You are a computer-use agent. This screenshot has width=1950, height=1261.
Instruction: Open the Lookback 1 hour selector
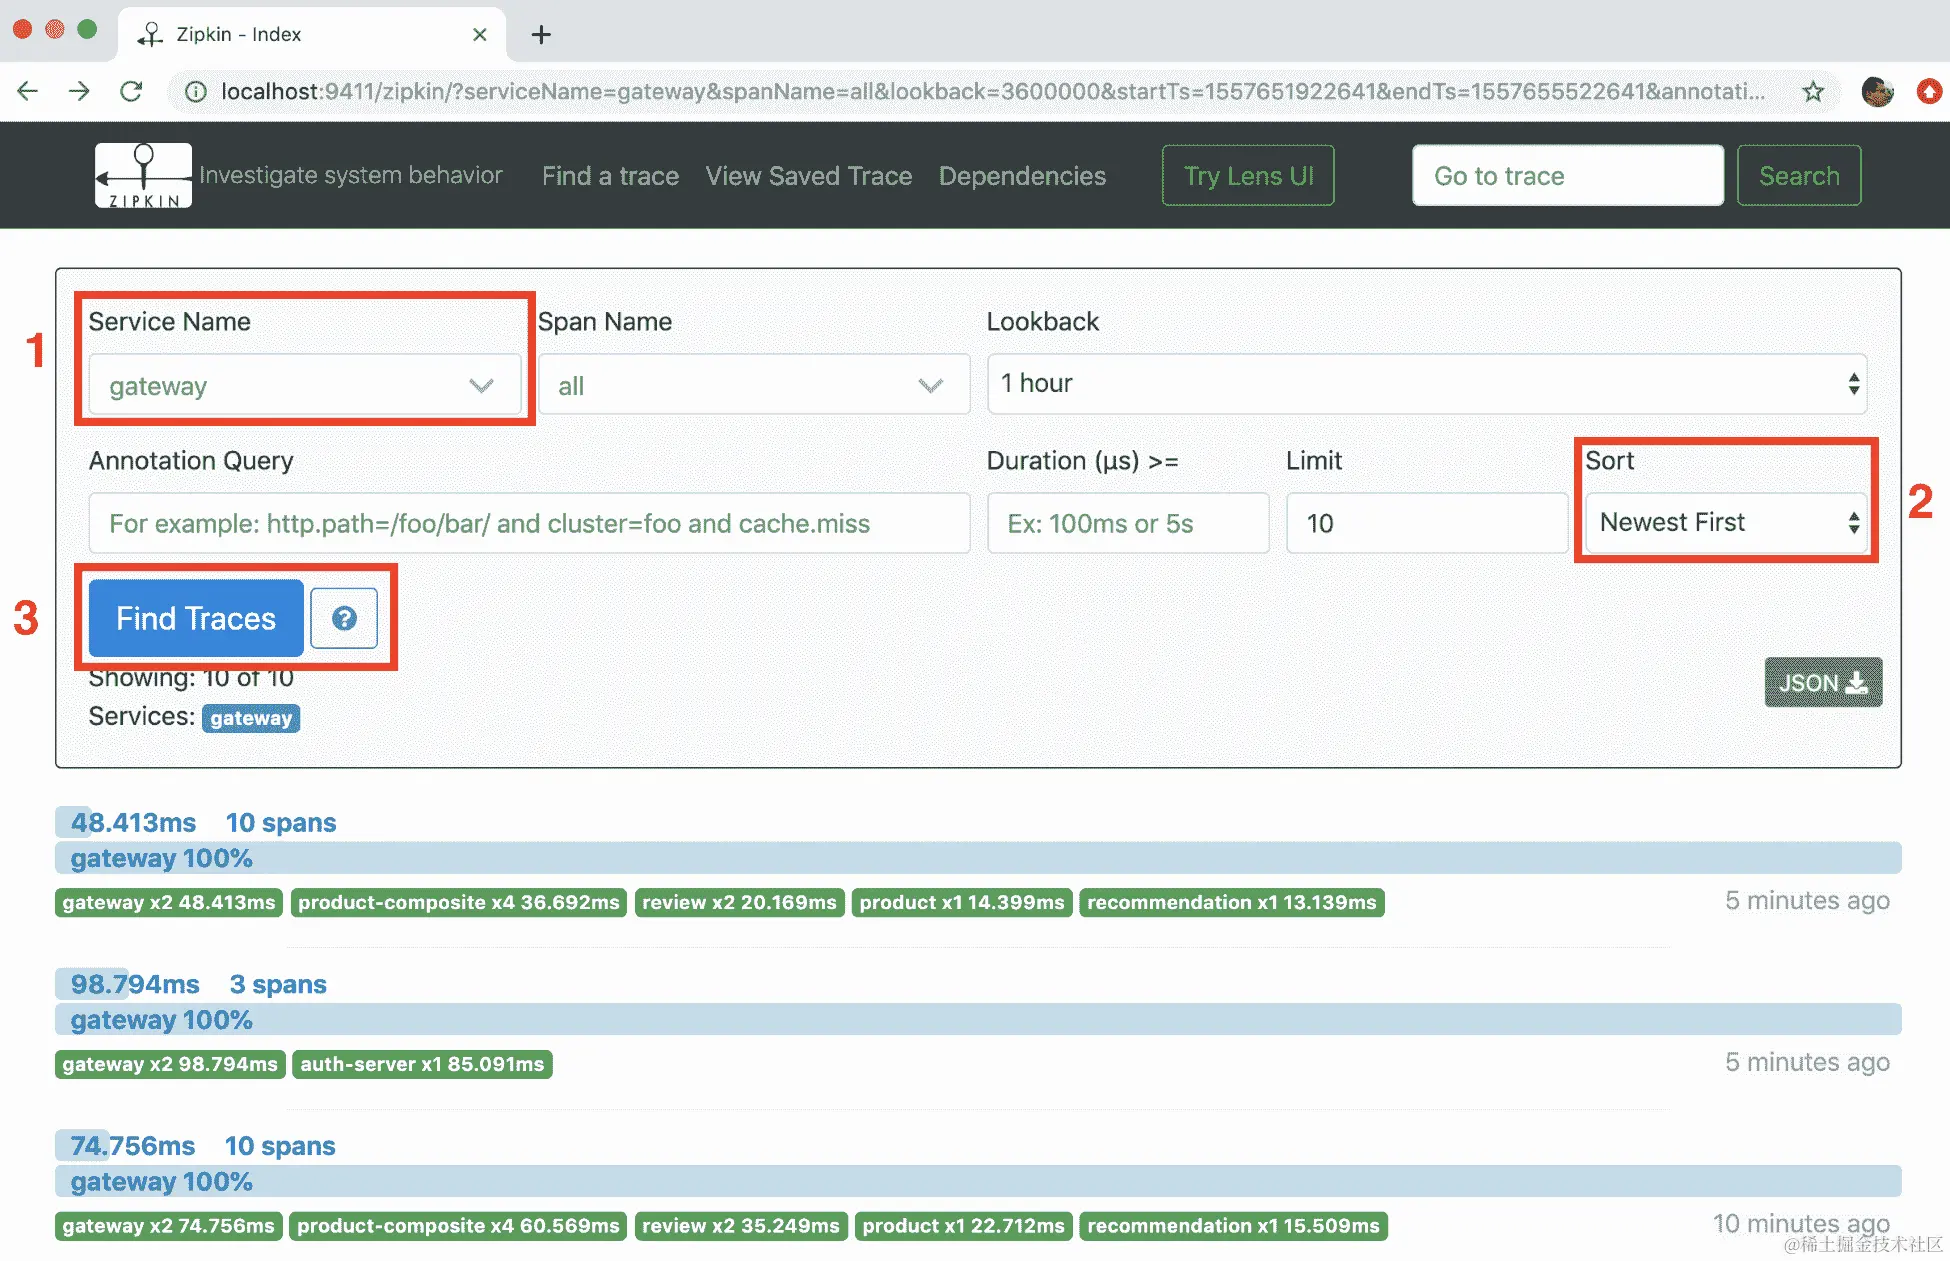tap(1426, 384)
